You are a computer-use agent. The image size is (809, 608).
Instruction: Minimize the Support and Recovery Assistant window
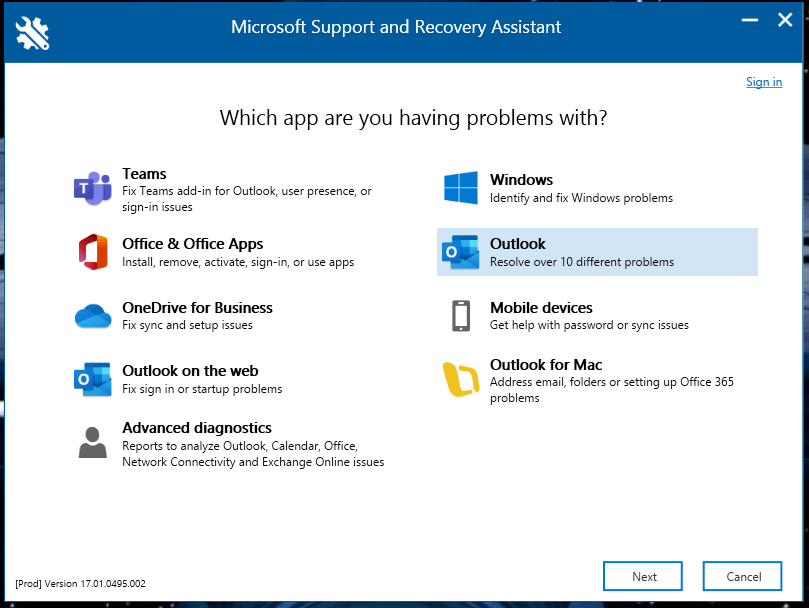pyautogui.click(x=750, y=21)
